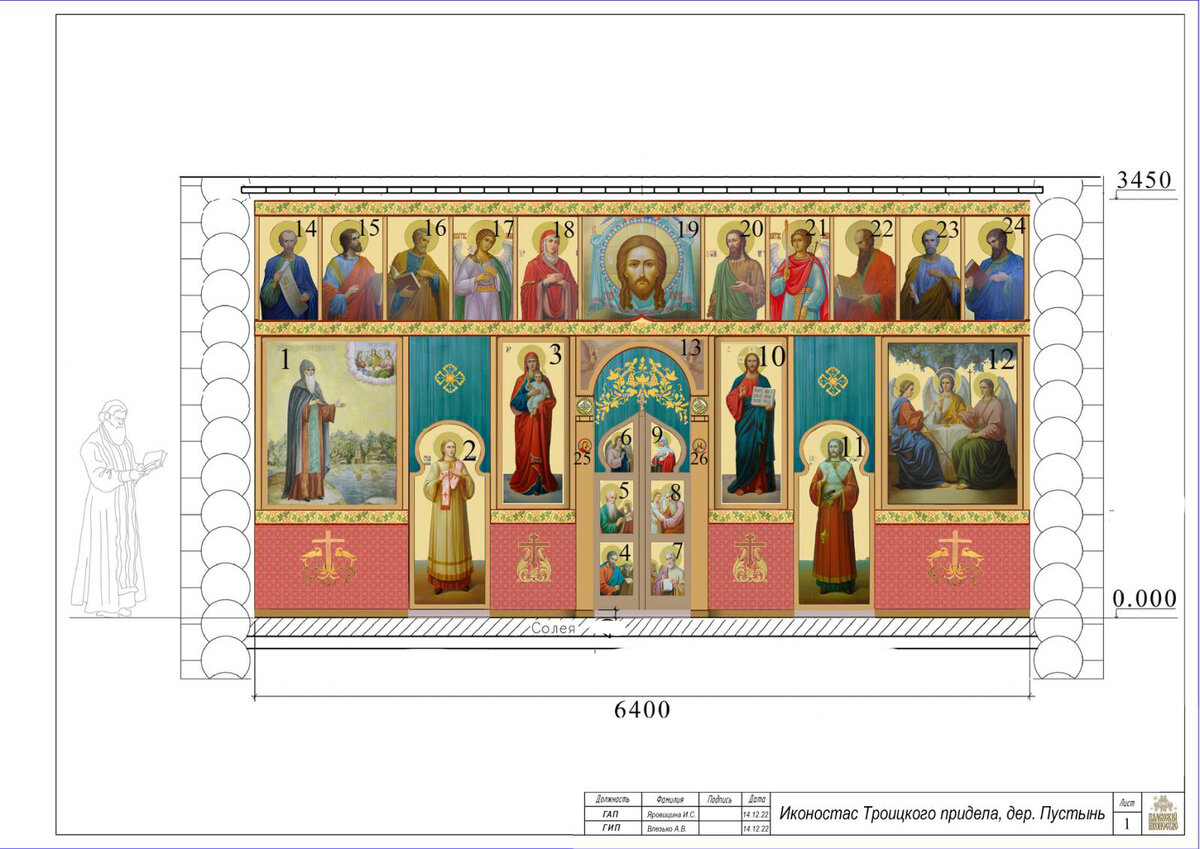Select the arched deacon door icon numbered 2
This screenshot has width=1200, height=849.
[x=450, y=514]
